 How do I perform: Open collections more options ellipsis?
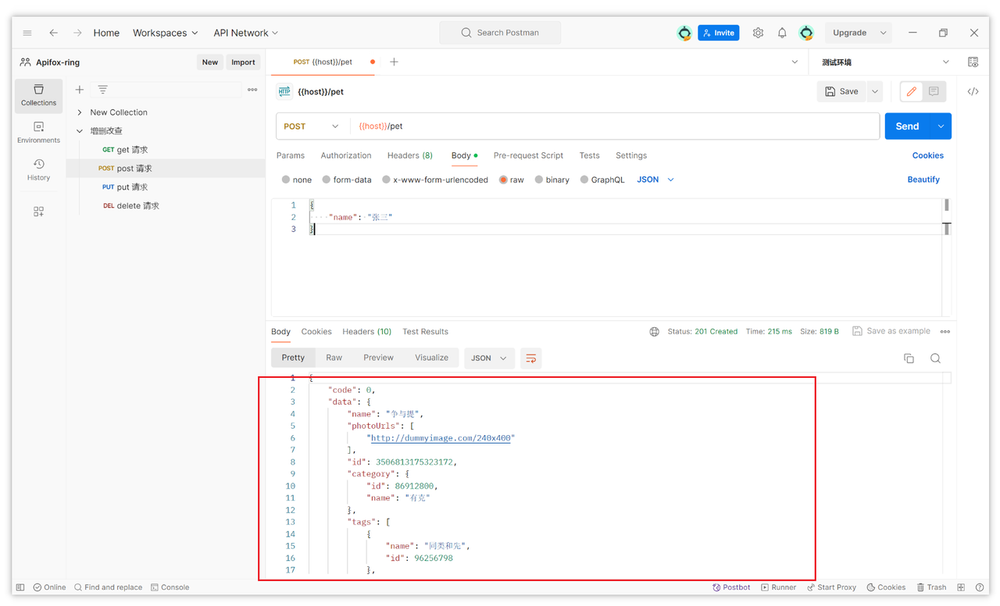click(x=253, y=89)
